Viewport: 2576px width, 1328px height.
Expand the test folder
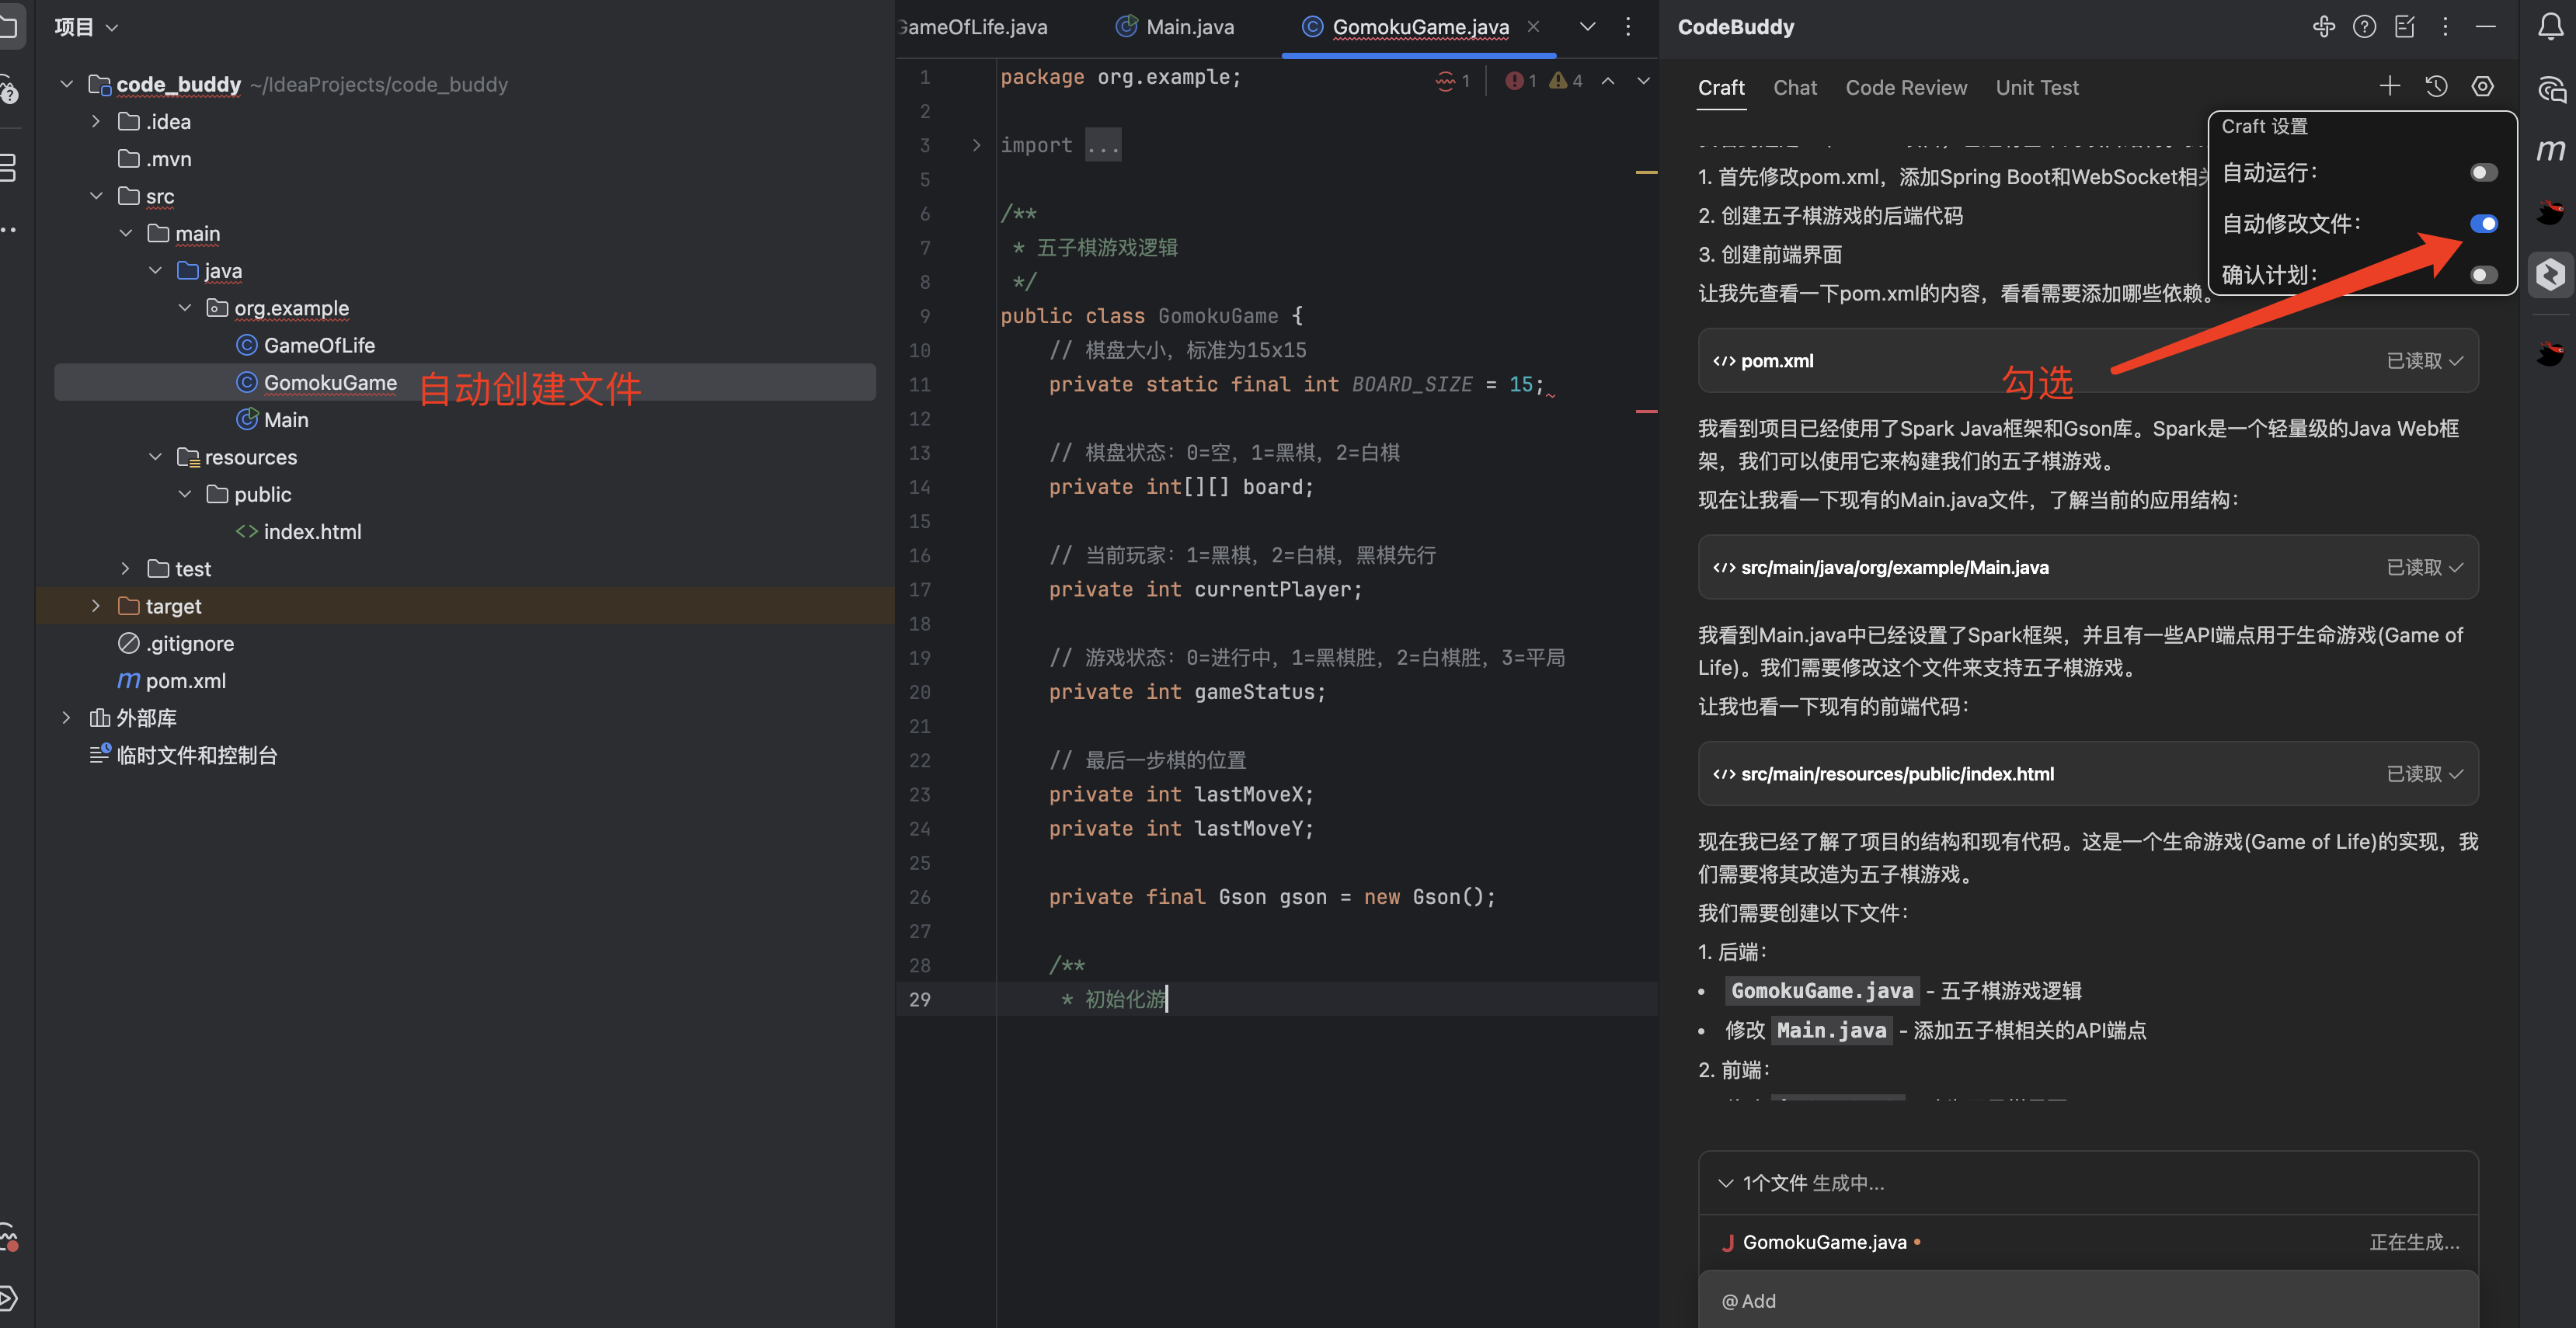click(125, 569)
